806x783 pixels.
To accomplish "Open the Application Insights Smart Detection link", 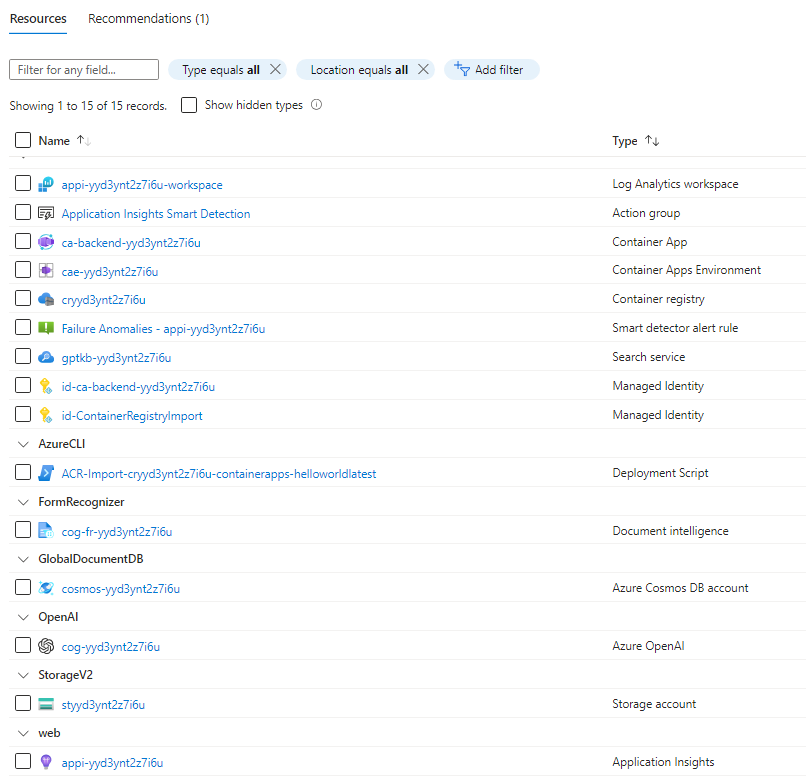I will 156,214.
